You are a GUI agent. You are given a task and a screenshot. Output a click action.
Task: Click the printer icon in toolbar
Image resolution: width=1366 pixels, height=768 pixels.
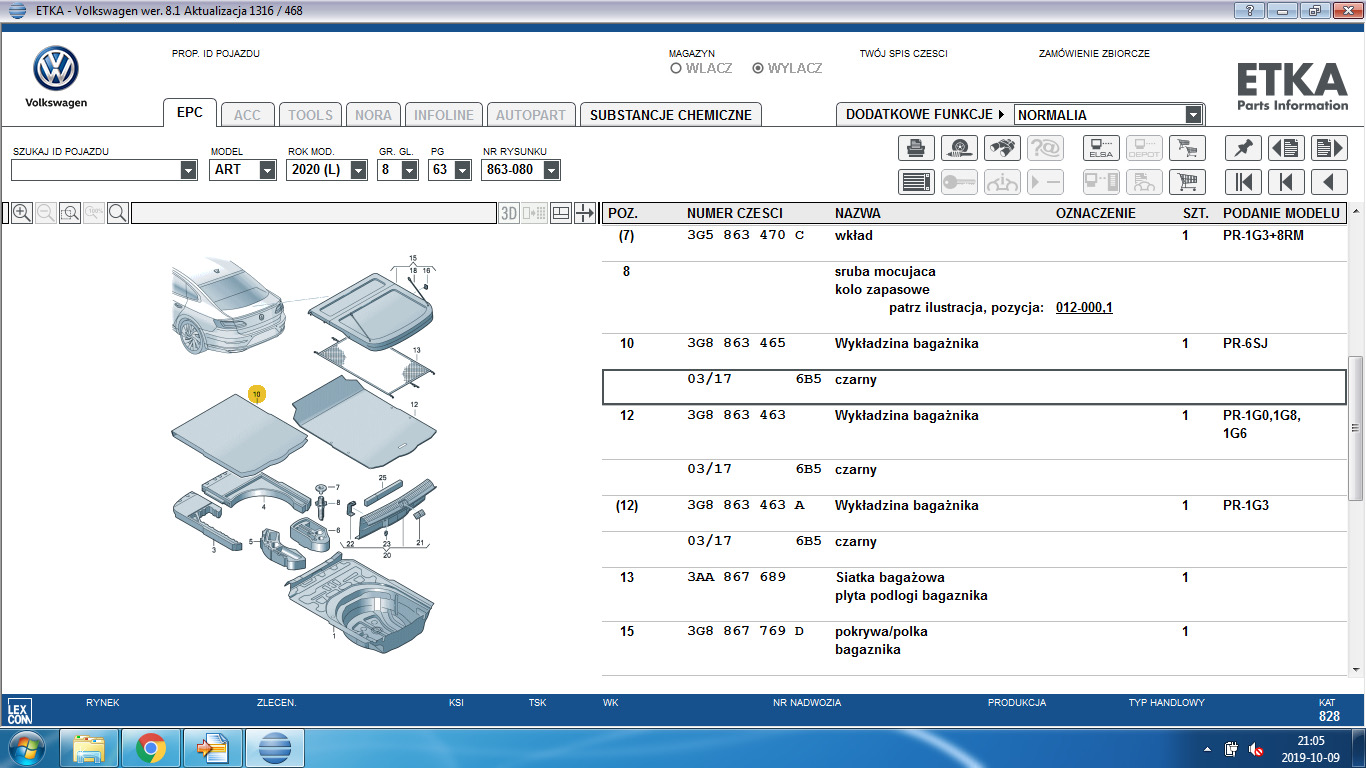tap(915, 149)
